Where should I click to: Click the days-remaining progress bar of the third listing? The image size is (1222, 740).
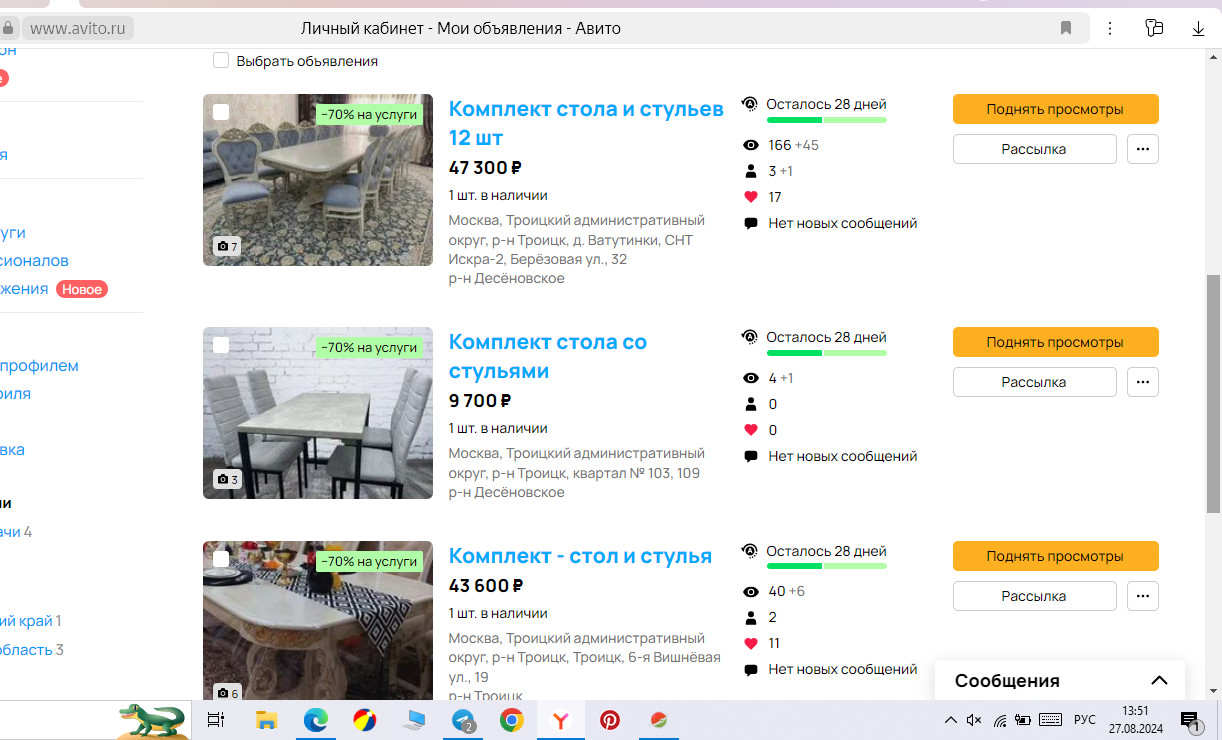[826, 567]
